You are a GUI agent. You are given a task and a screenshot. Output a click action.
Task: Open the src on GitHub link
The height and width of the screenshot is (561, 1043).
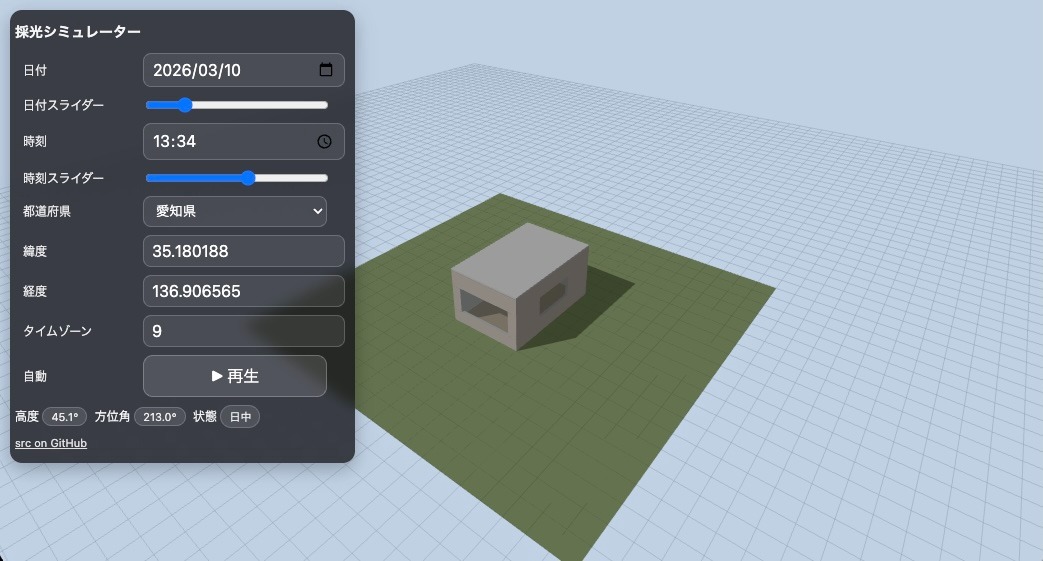point(51,443)
